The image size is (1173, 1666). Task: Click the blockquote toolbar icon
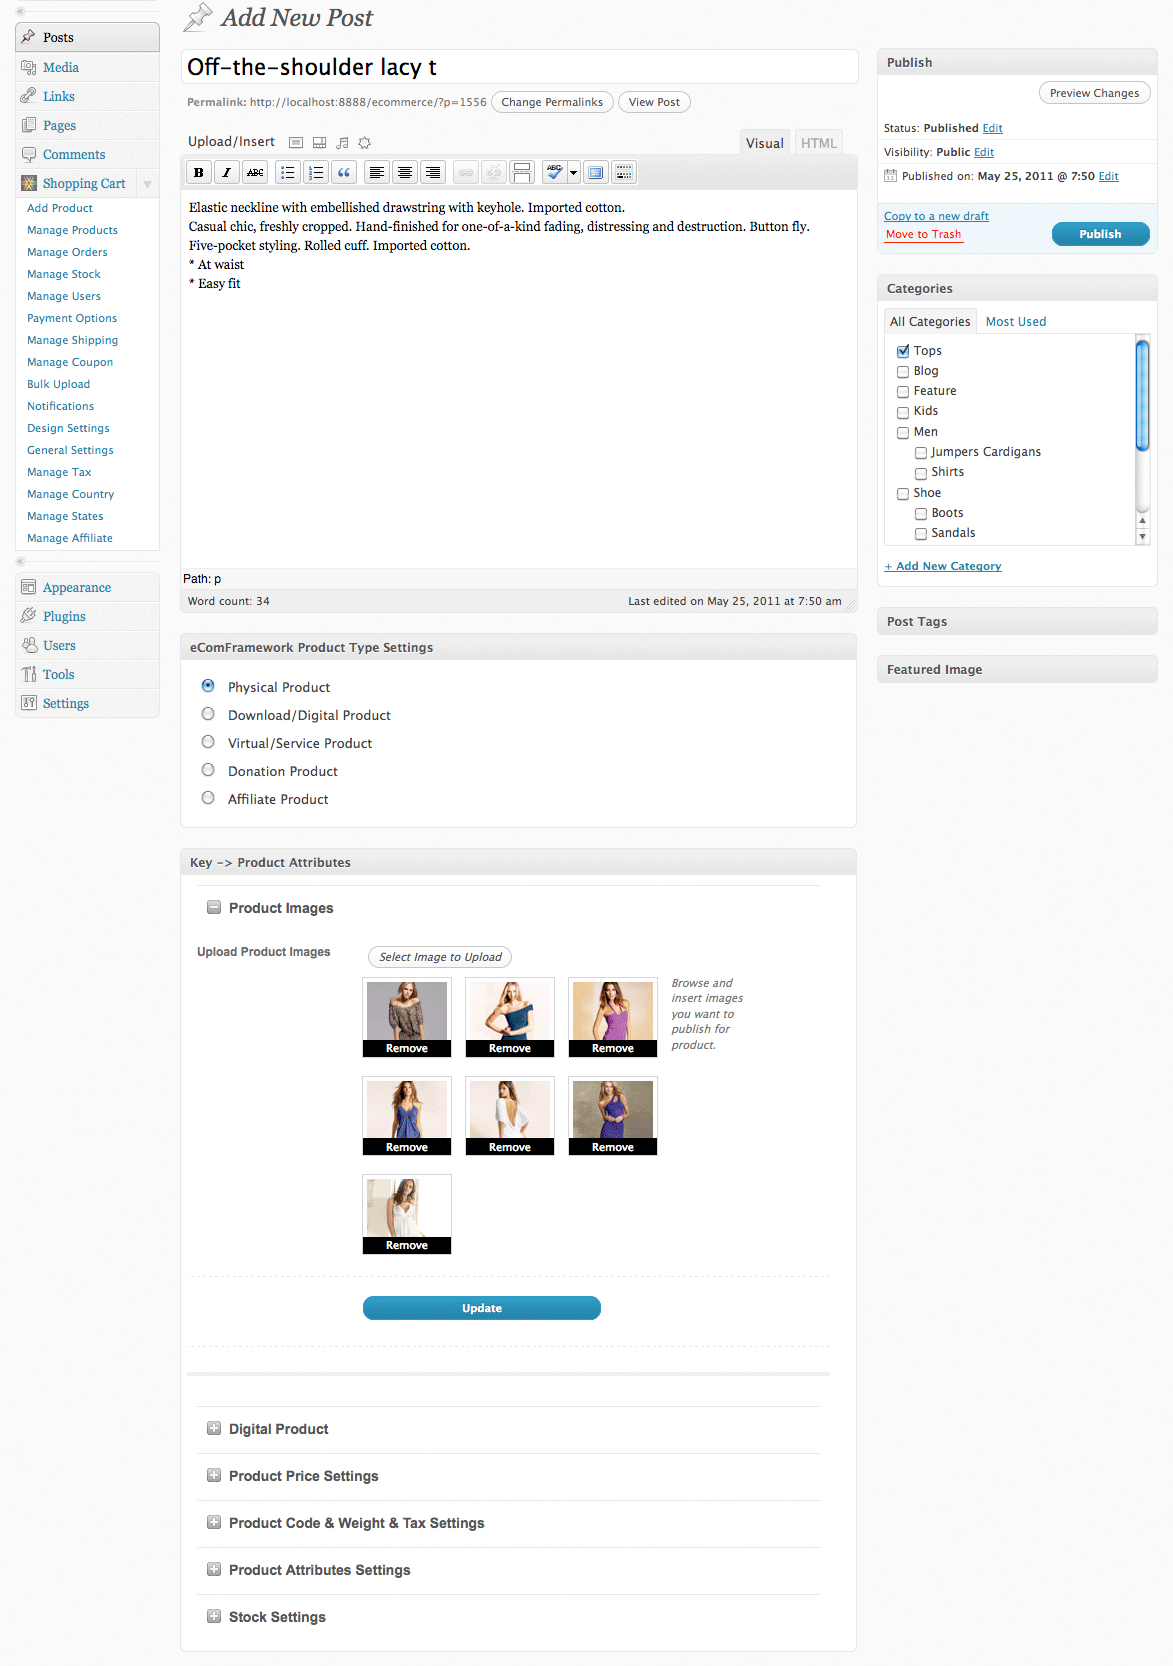pyautogui.click(x=344, y=173)
